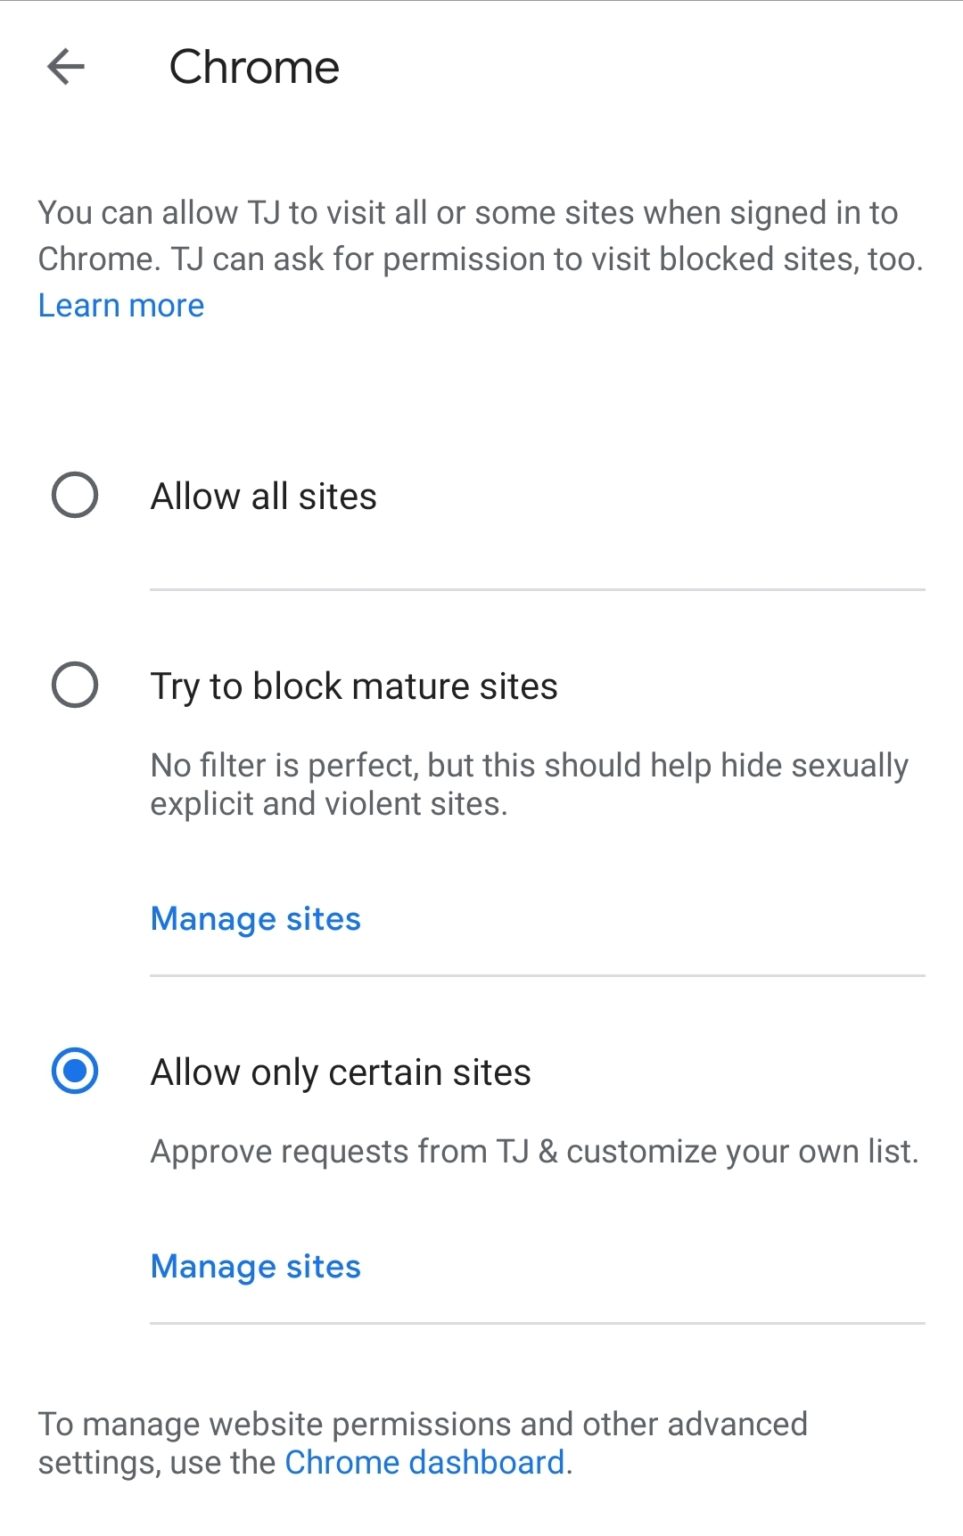Click Manage sites under mature sites filter
Image resolution: width=963 pixels, height=1536 pixels.
255,918
